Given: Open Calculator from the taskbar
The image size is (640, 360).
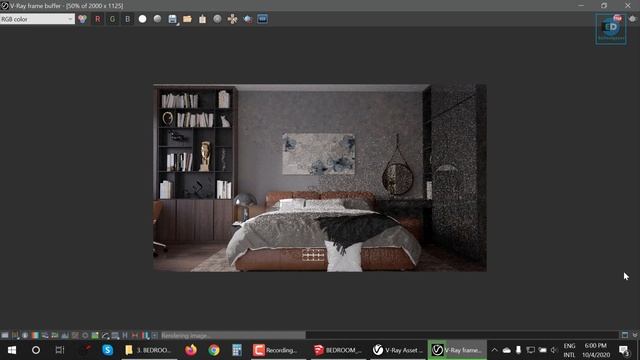Looking at the screenshot, I should tap(237, 350).
